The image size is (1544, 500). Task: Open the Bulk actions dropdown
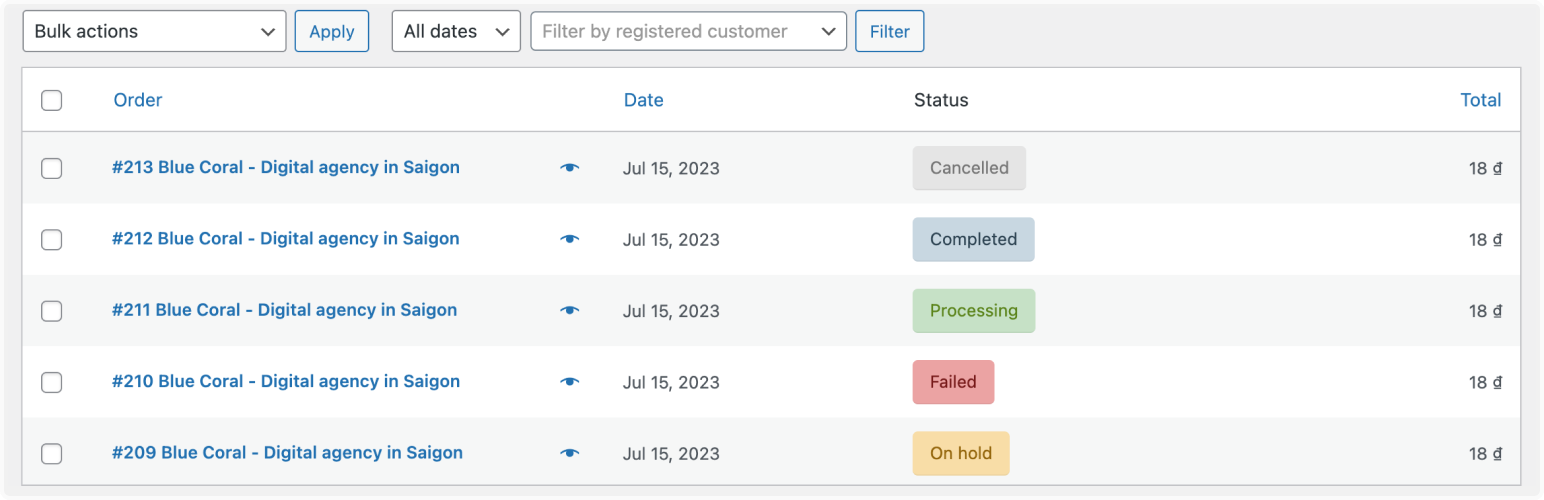click(x=154, y=31)
